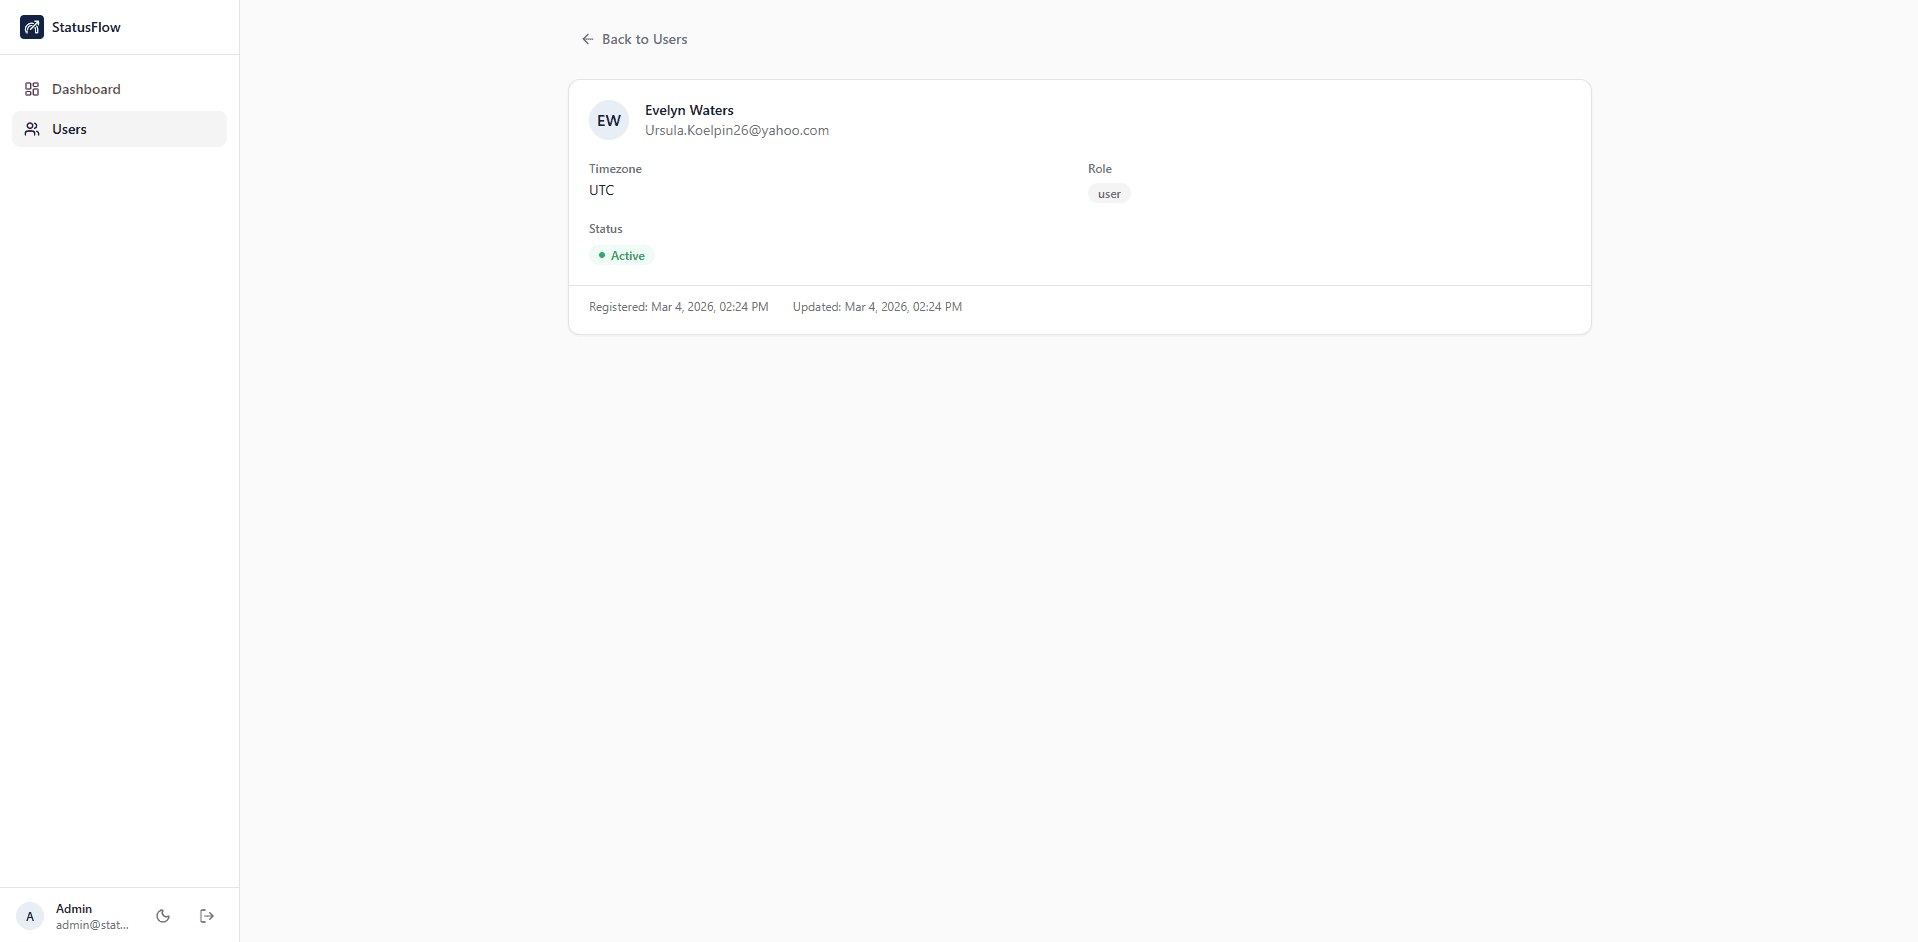Click the green dot inside the Active badge
This screenshot has width=1918, height=942.
coord(604,255)
